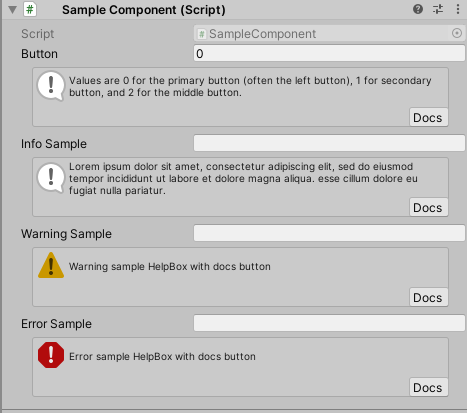This screenshot has width=467, height=413.
Task: Click the object picker circle for Script
Action: pos(457,33)
